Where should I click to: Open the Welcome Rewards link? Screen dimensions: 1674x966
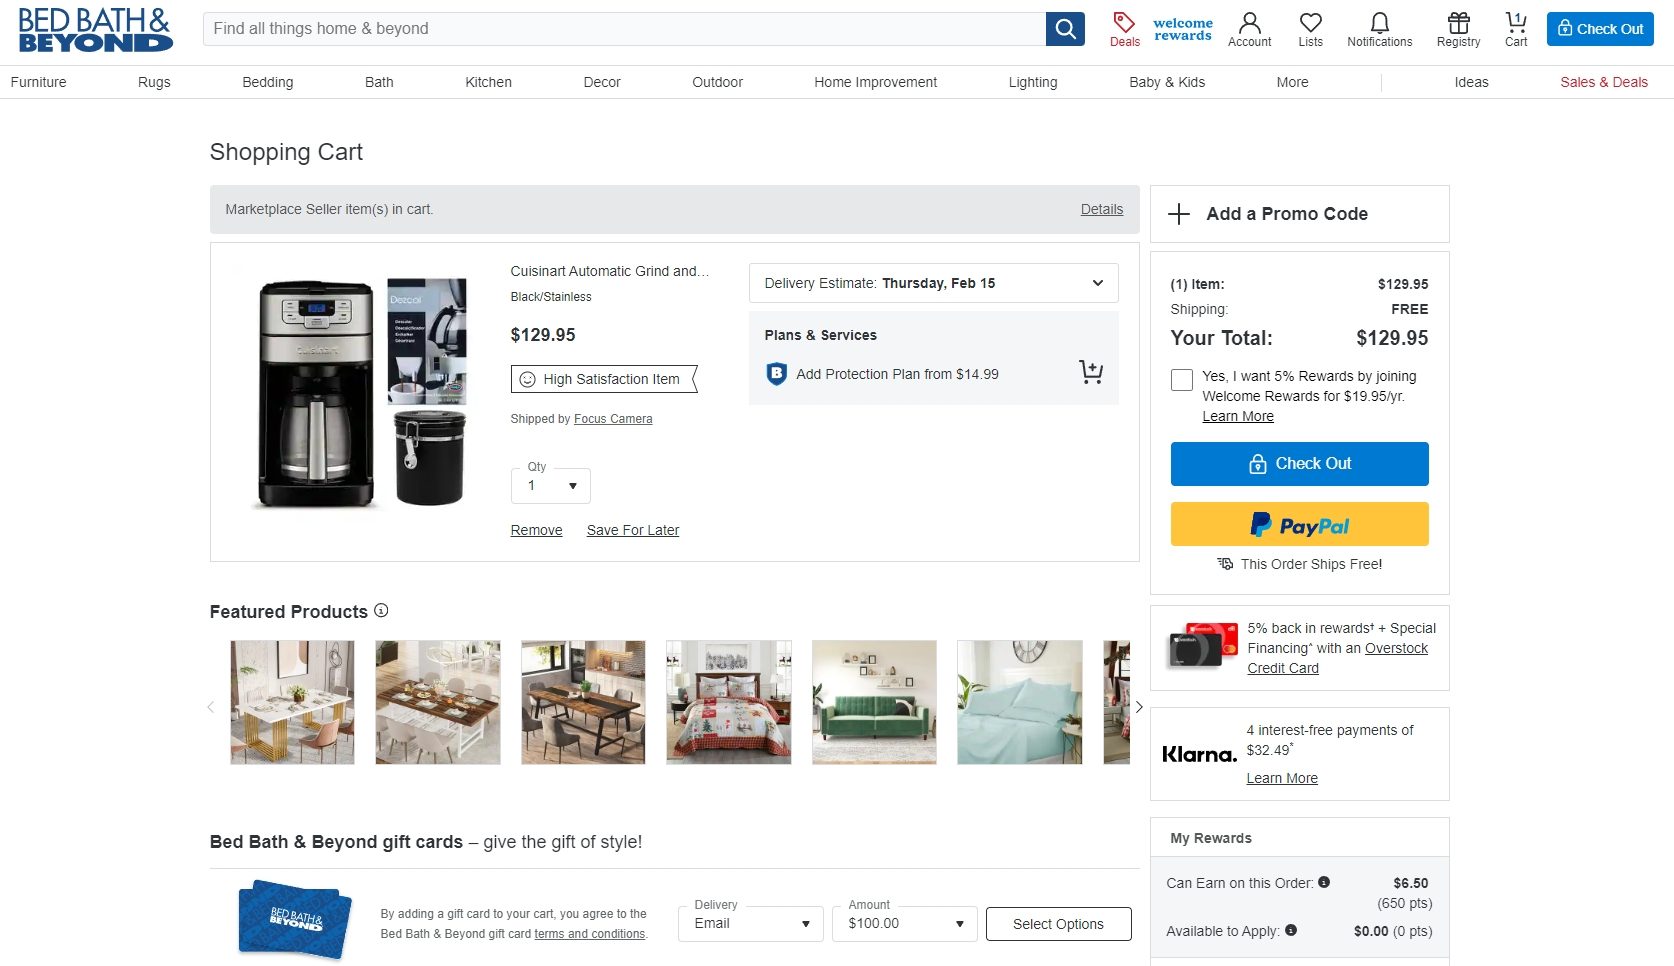coord(1182,29)
